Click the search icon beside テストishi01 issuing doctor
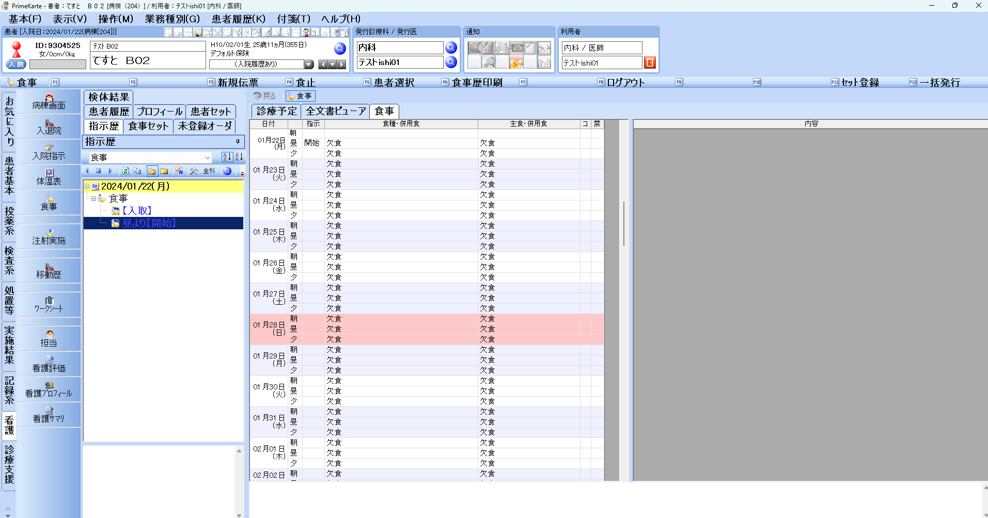The image size is (988, 518). click(x=451, y=62)
